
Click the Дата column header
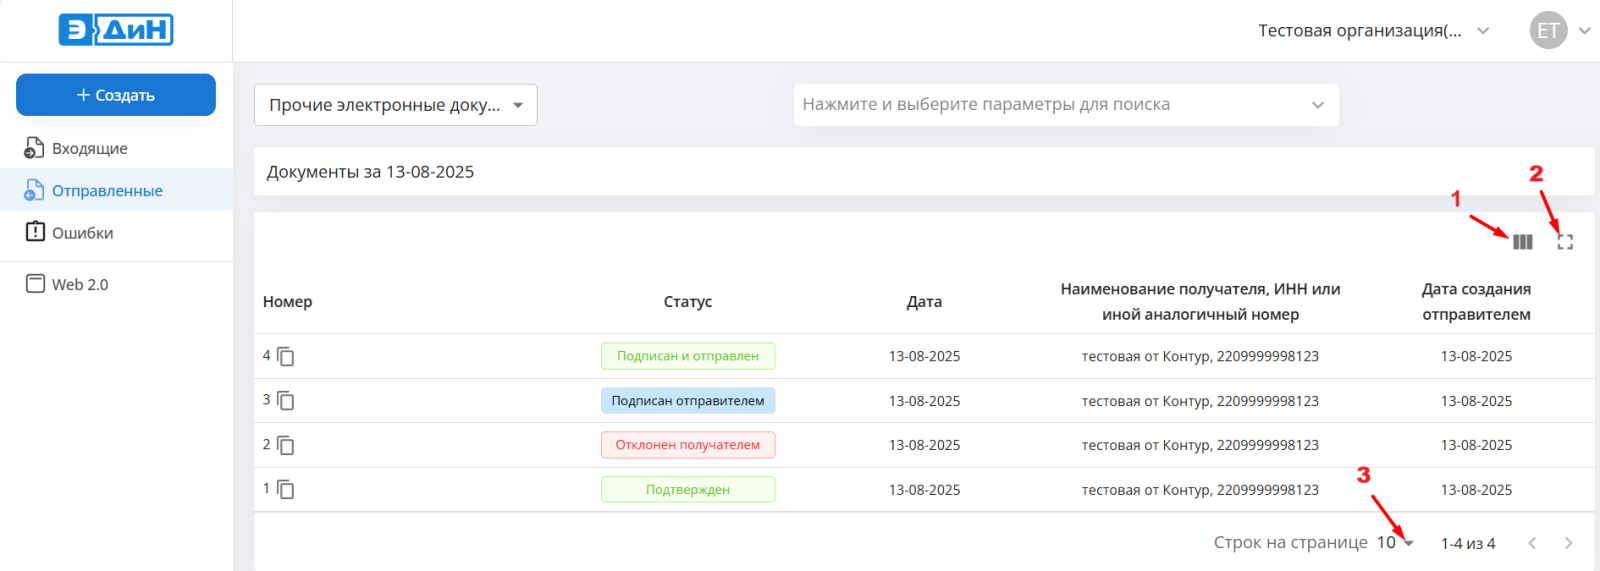(924, 301)
